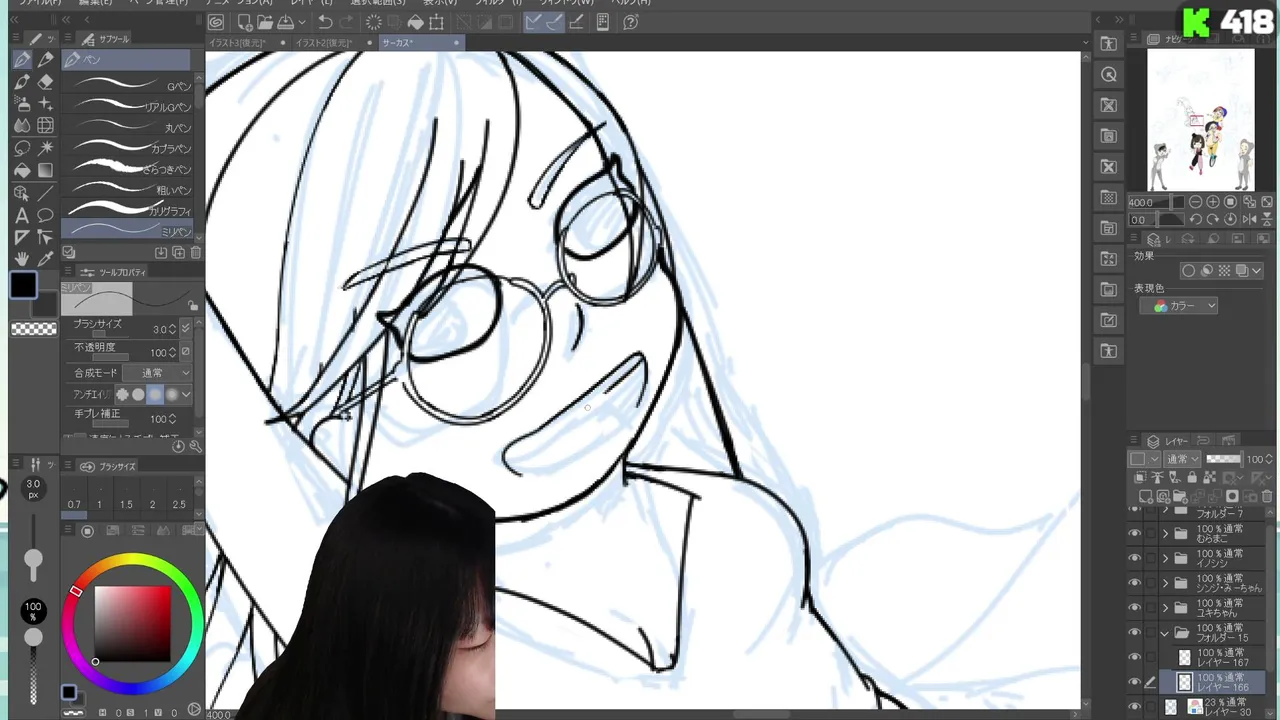This screenshot has height=720, width=1280.
Task: Click the Clear (loading circle) icon in command bar
Action: point(374,22)
